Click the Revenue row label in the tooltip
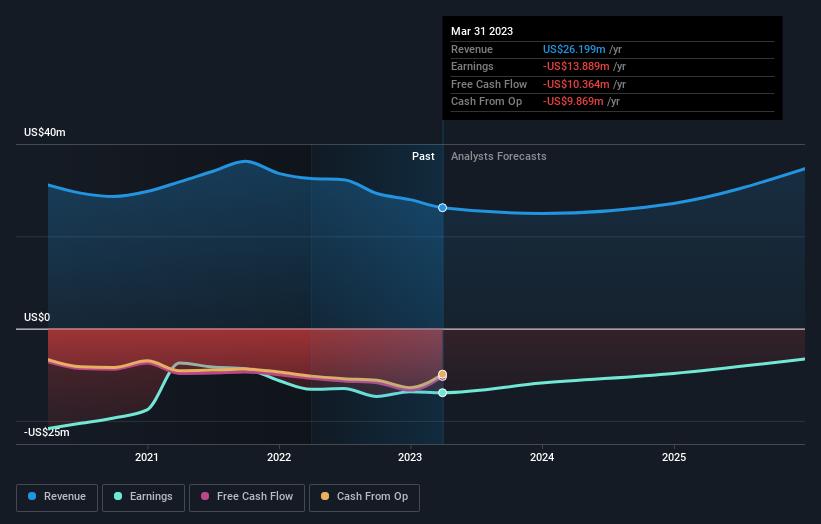The width and height of the screenshot is (821, 524). (x=472, y=49)
